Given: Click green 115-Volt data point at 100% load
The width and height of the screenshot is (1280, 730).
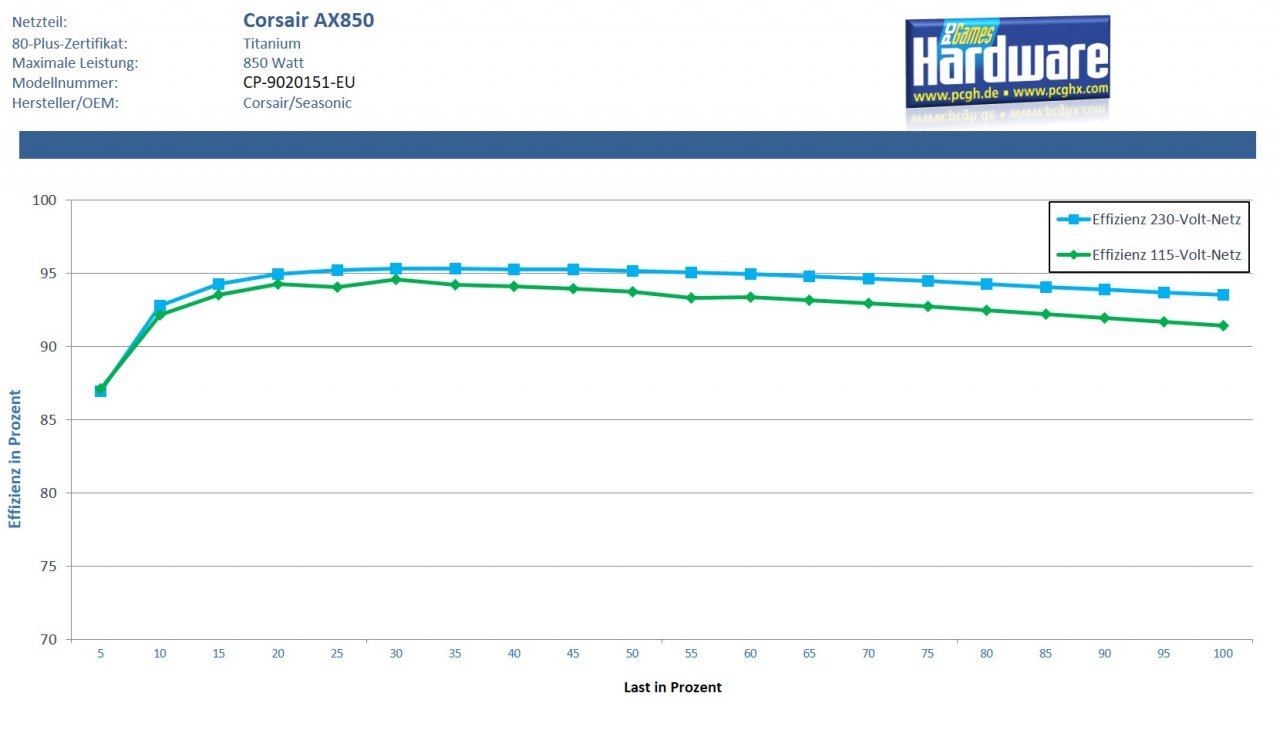Looking at the screenshot, I should coord(1223,325).
